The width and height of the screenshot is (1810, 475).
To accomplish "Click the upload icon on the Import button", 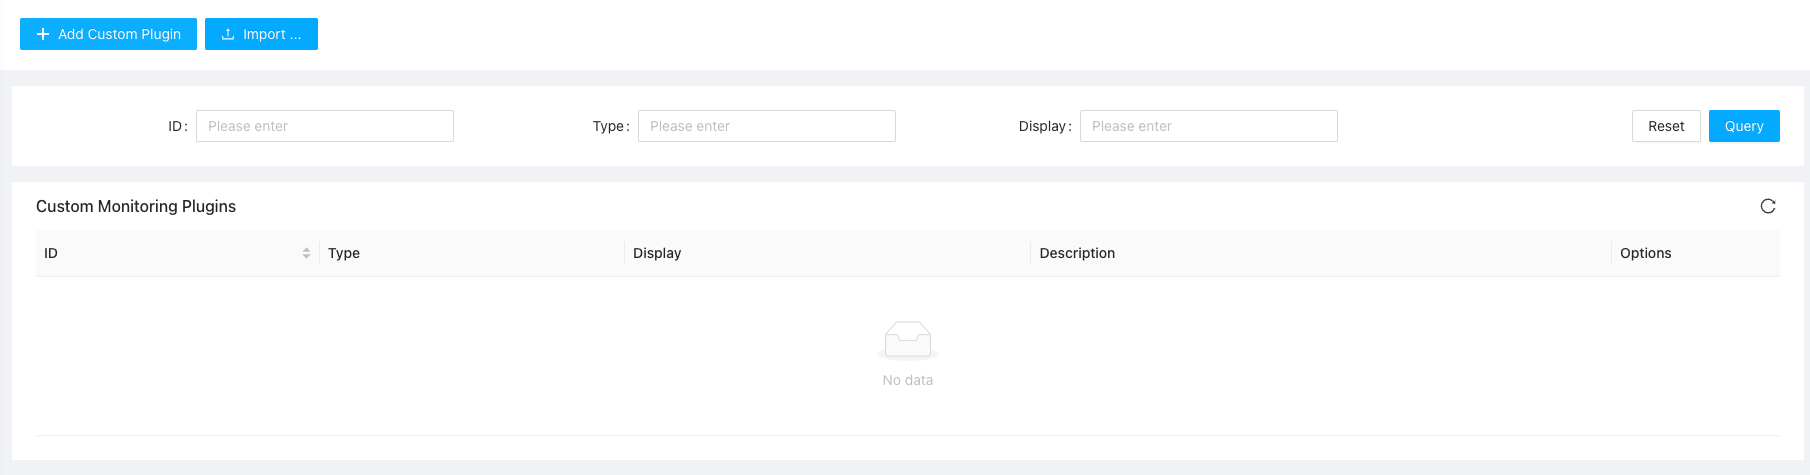I will (x=228, y=34).
